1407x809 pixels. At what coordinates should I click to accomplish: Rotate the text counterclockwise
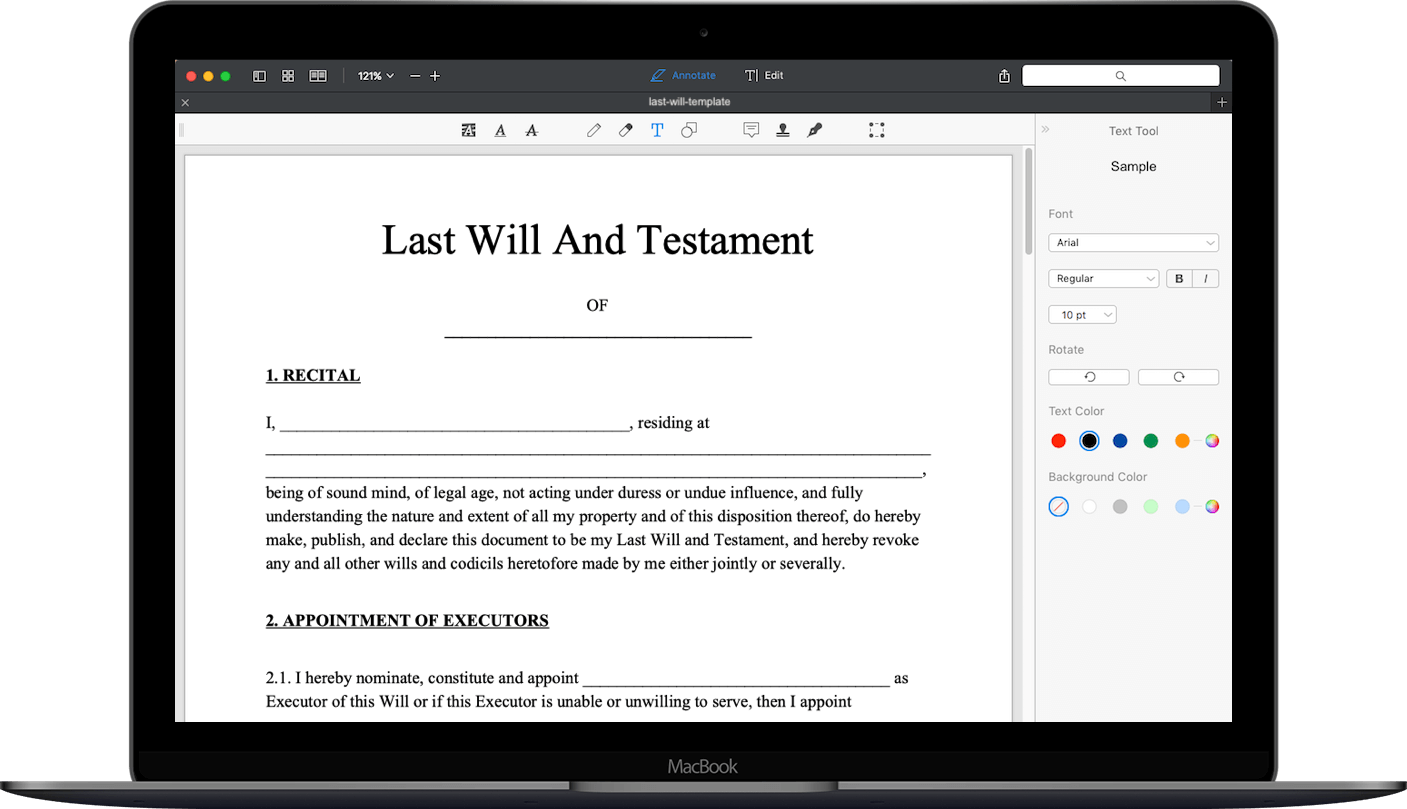point(1088,377)
